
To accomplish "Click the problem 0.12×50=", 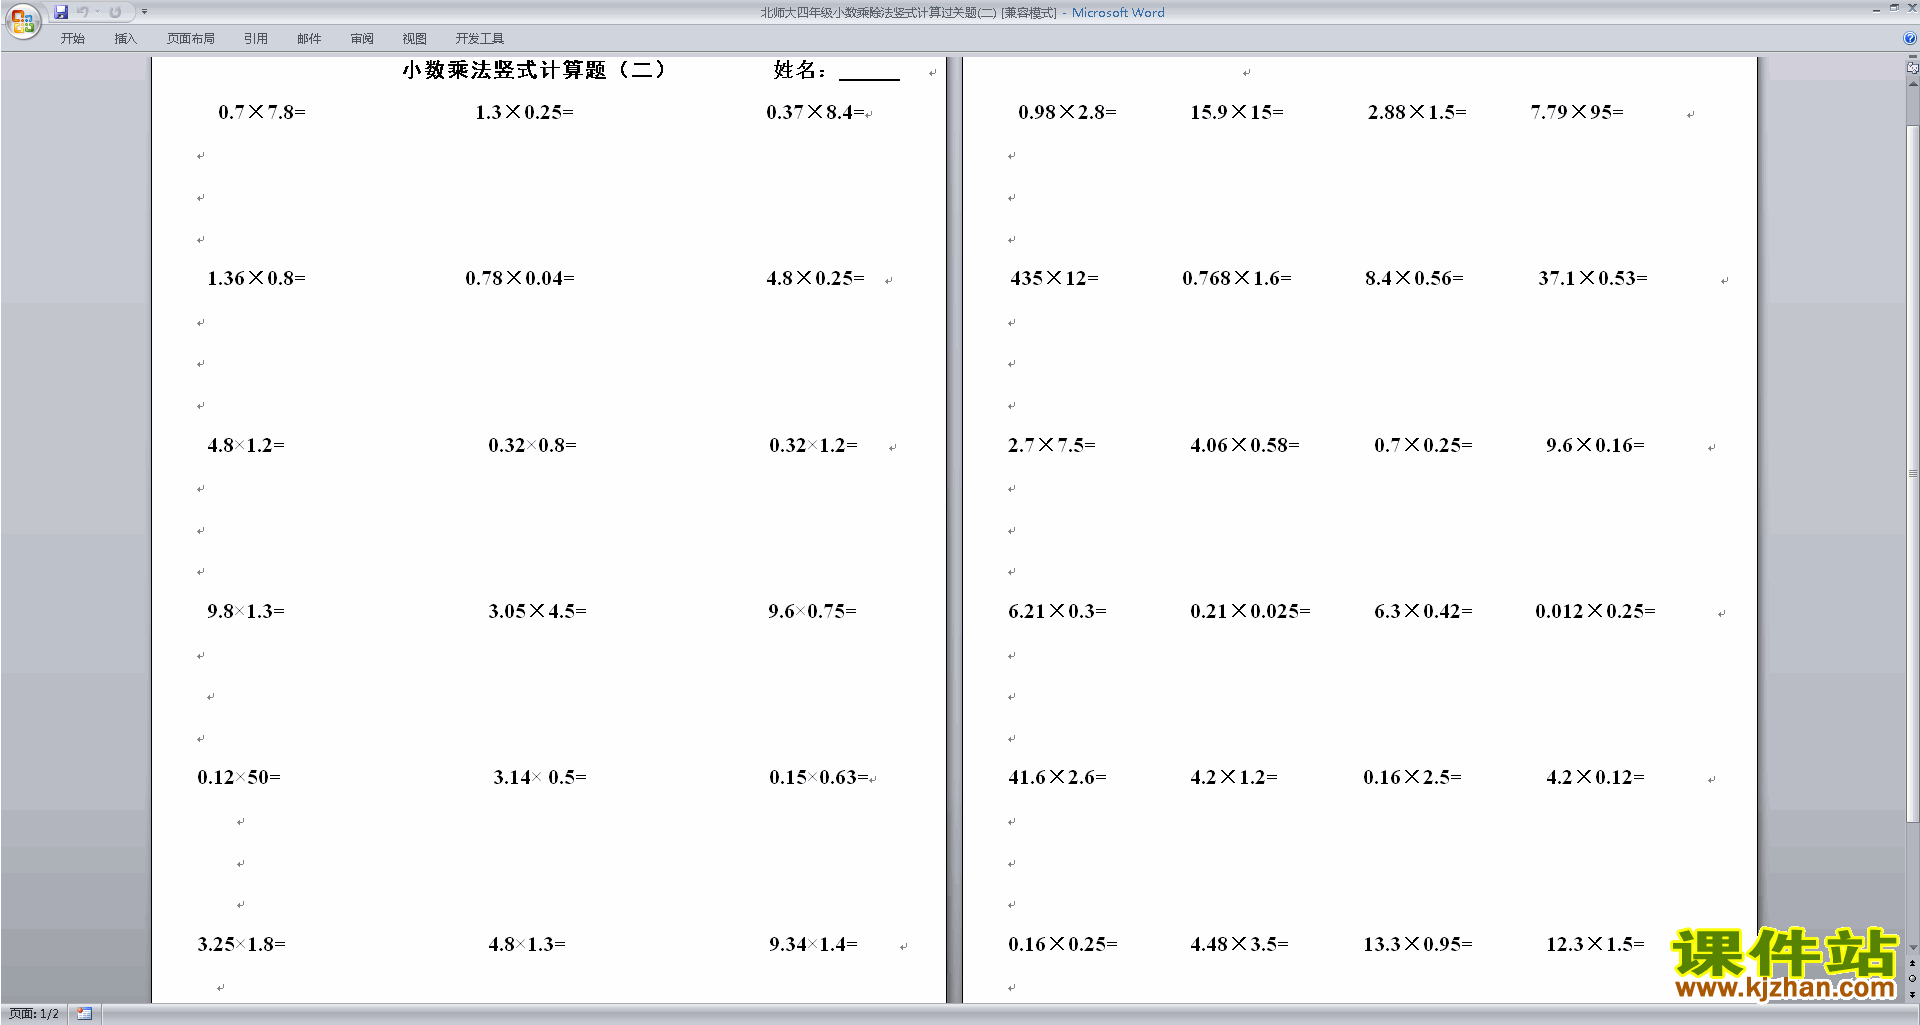I will pyautogui.click(x=239, y=777).
